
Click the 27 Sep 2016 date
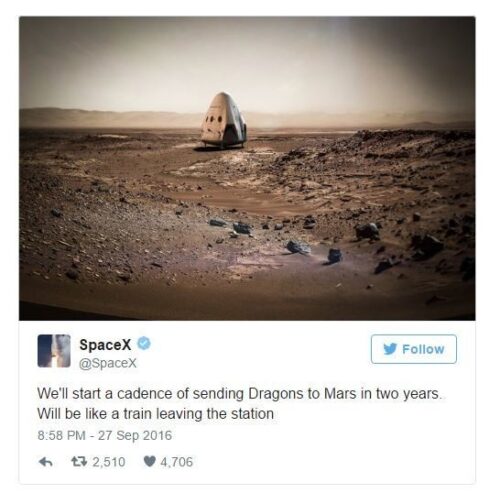[135, 436]
